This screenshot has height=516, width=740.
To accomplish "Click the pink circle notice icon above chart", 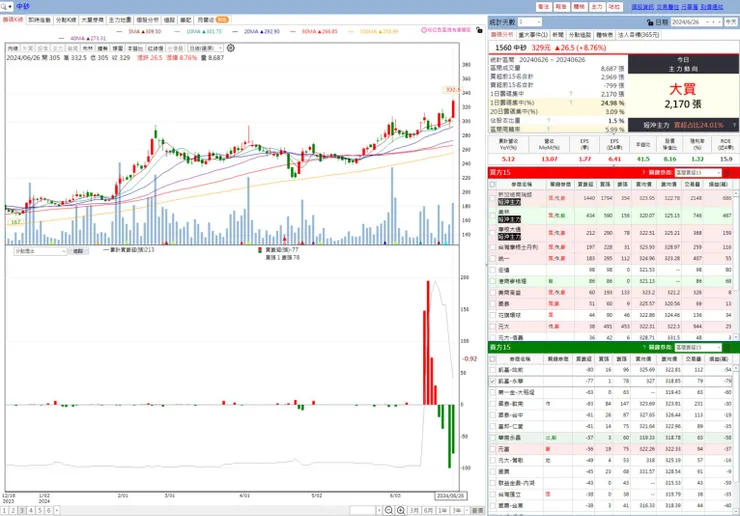I will pos(423,30).
